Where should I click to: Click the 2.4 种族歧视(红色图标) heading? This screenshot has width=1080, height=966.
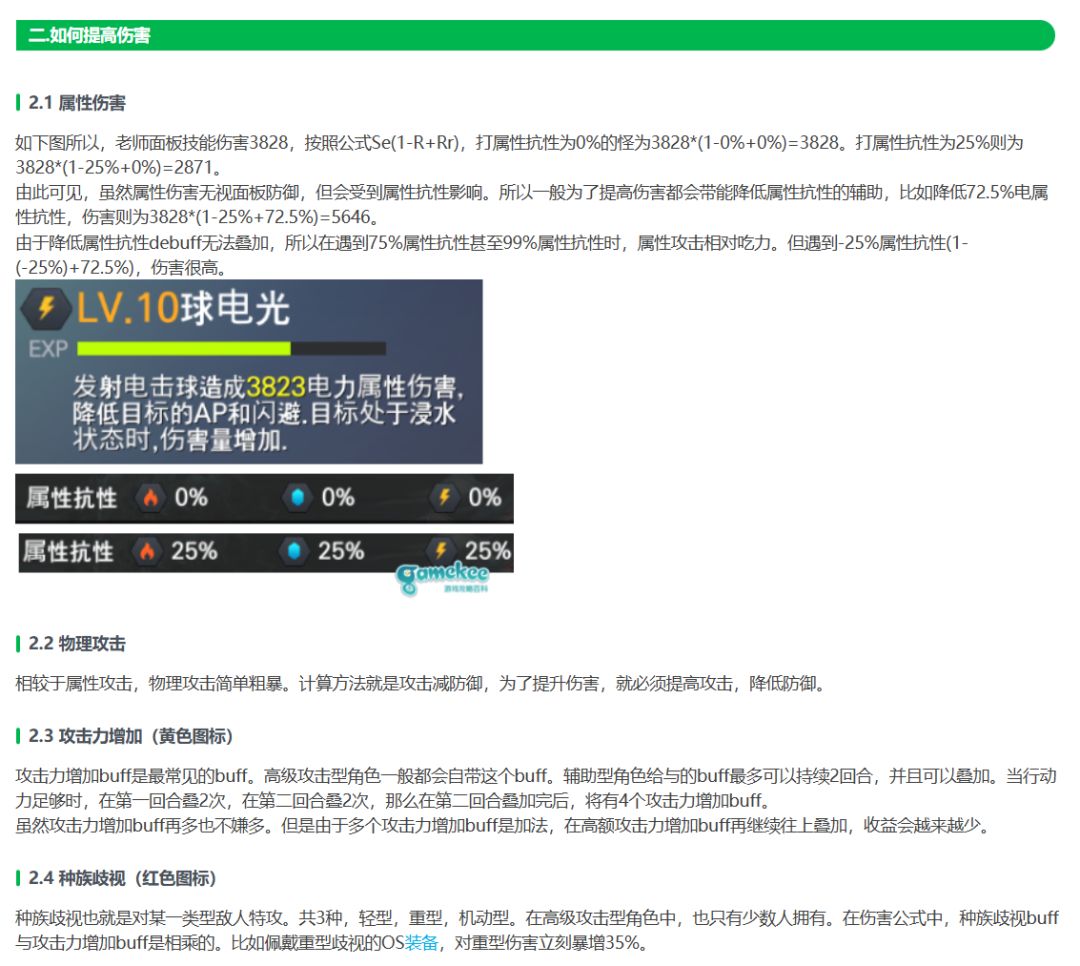click(123, 878)
